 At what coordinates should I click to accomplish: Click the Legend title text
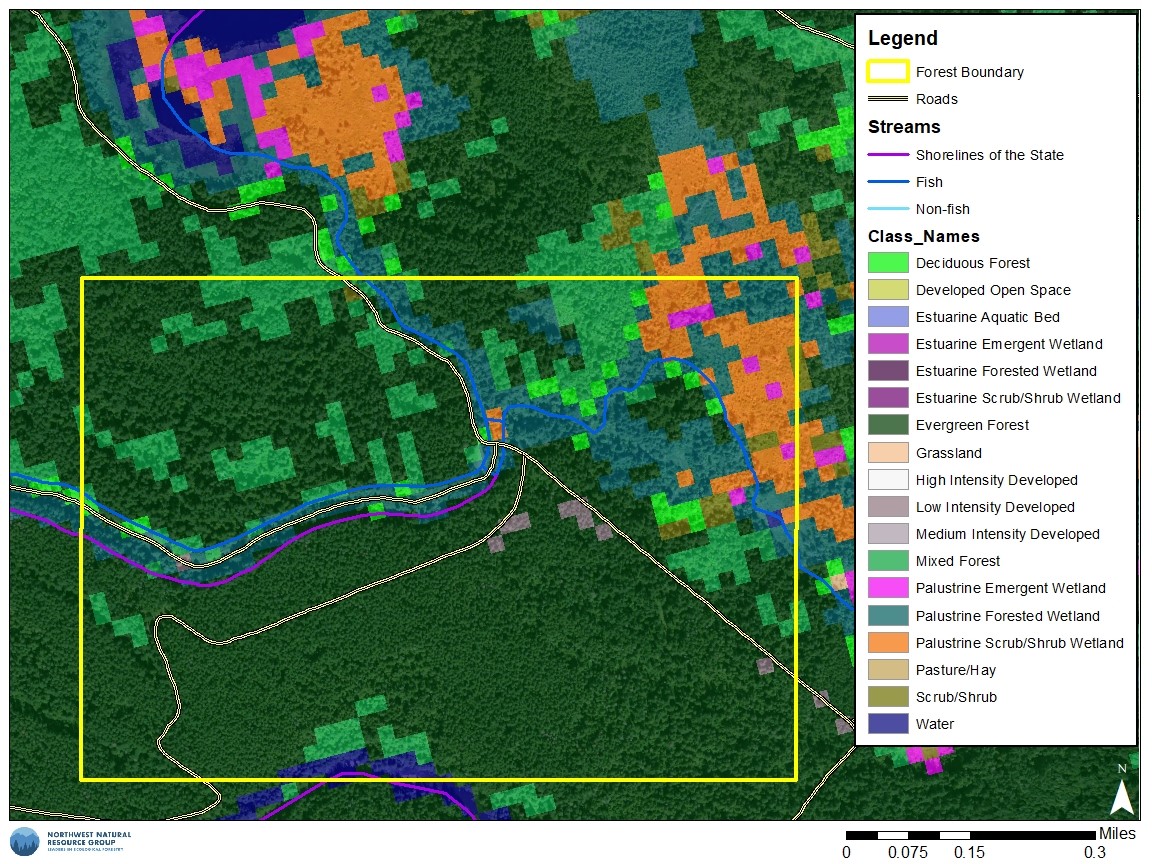click(902, 39)
